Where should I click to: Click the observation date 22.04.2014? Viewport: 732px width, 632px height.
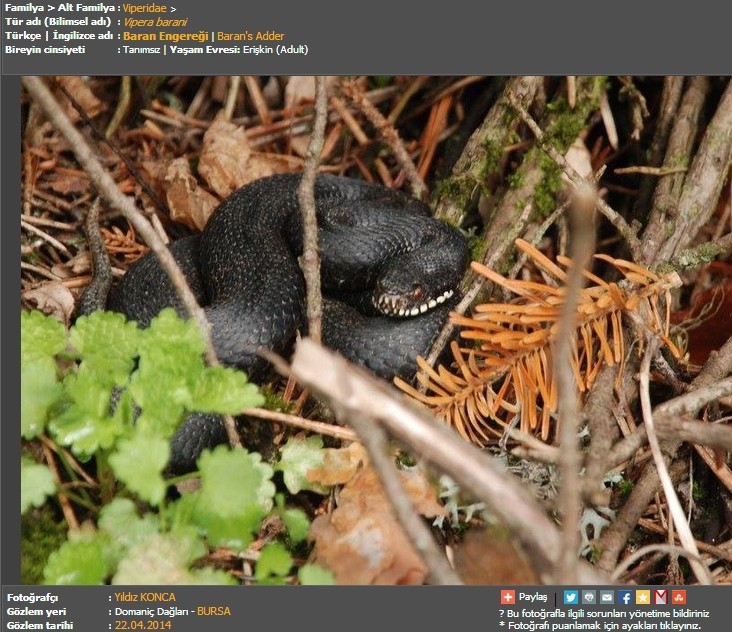142,625
